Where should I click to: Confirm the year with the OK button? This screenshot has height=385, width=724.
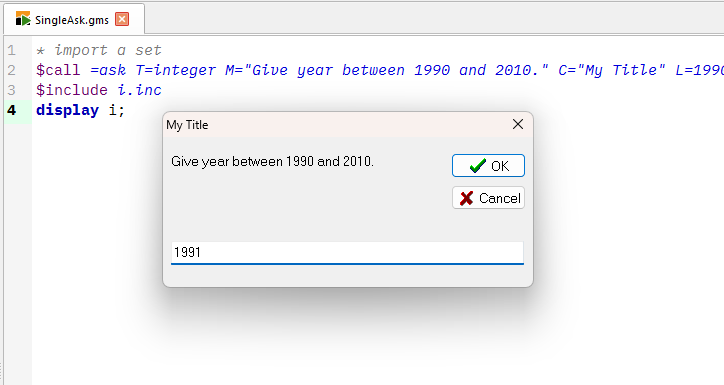(x=488, y=166)
